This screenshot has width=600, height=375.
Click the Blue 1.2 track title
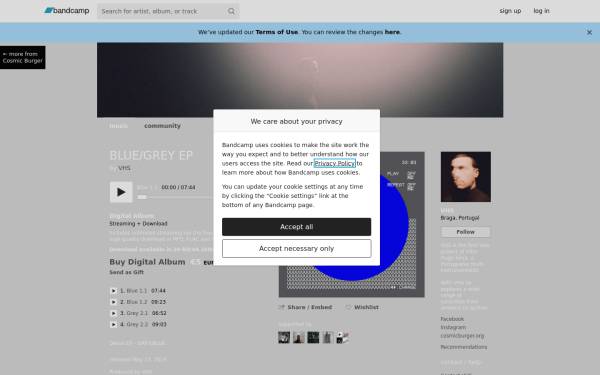click(x=137, y=302)
